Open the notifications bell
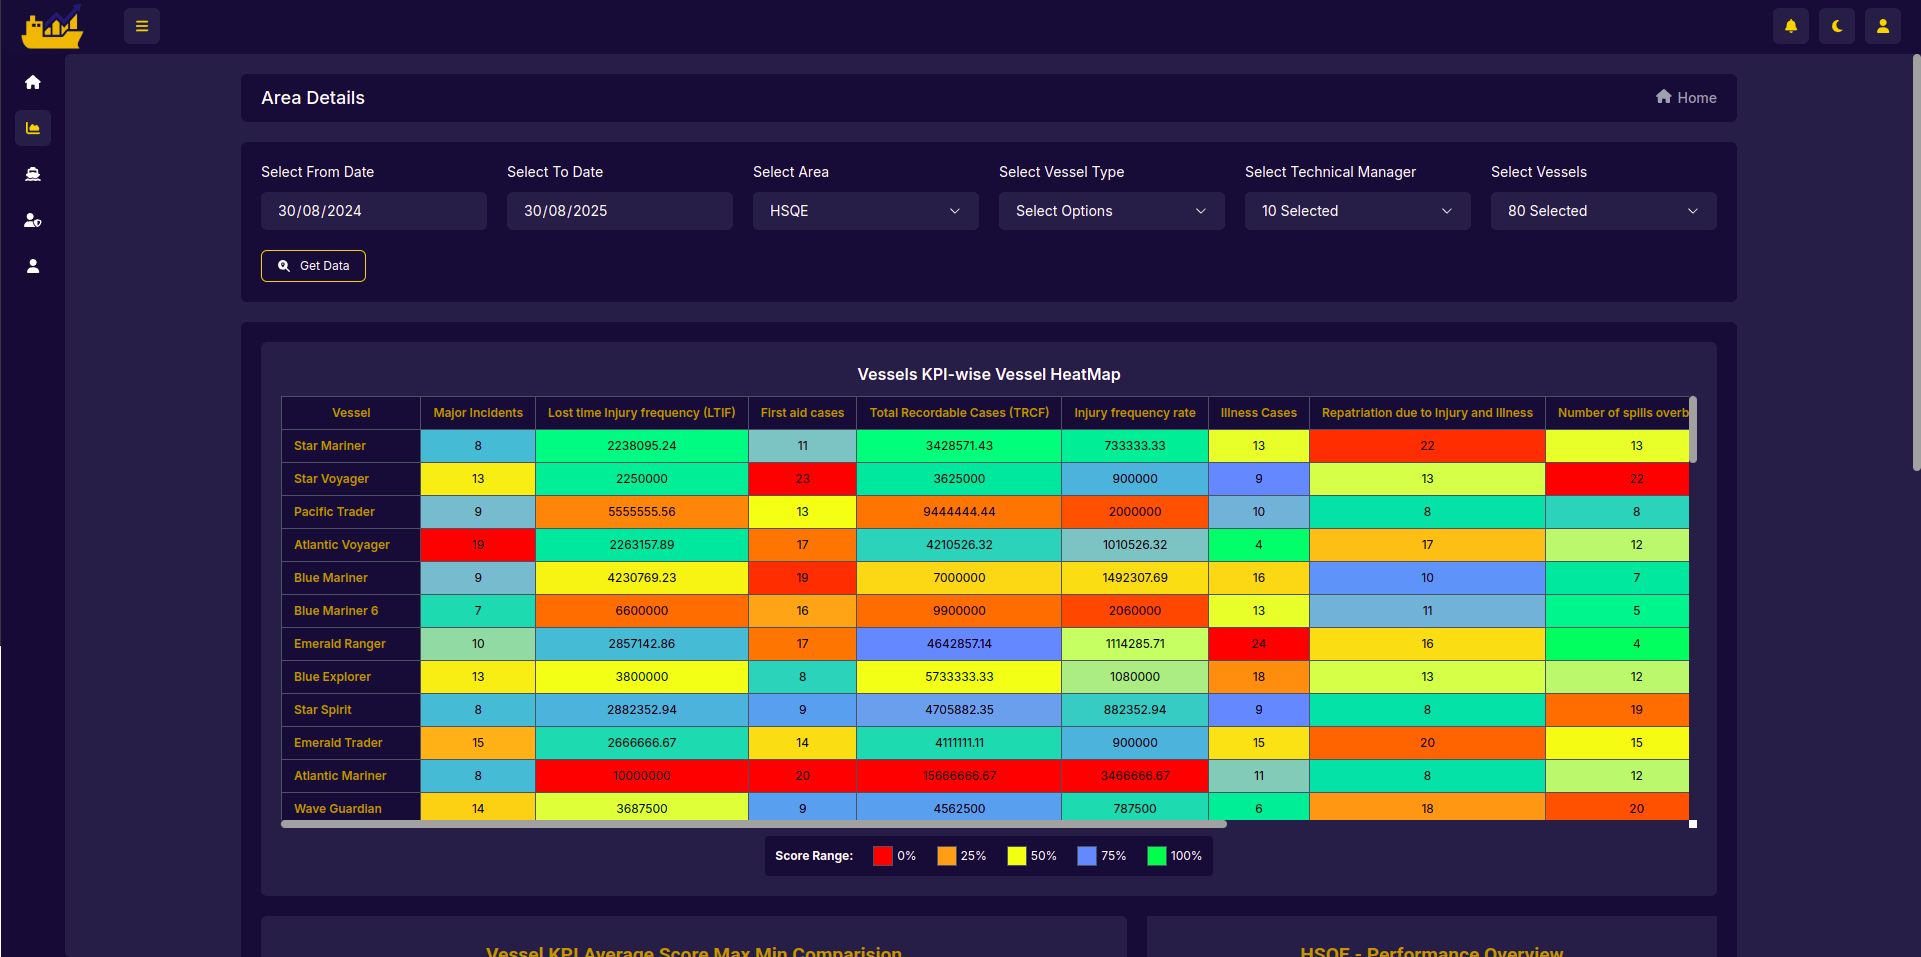1921x957 pixels. [1791, 26]
